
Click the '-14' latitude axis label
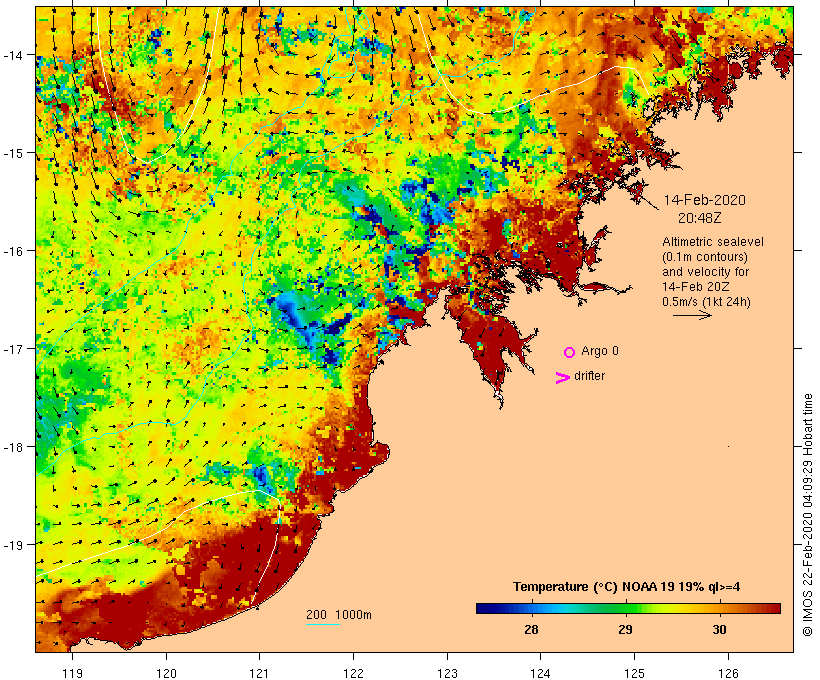tap(12, 55)
